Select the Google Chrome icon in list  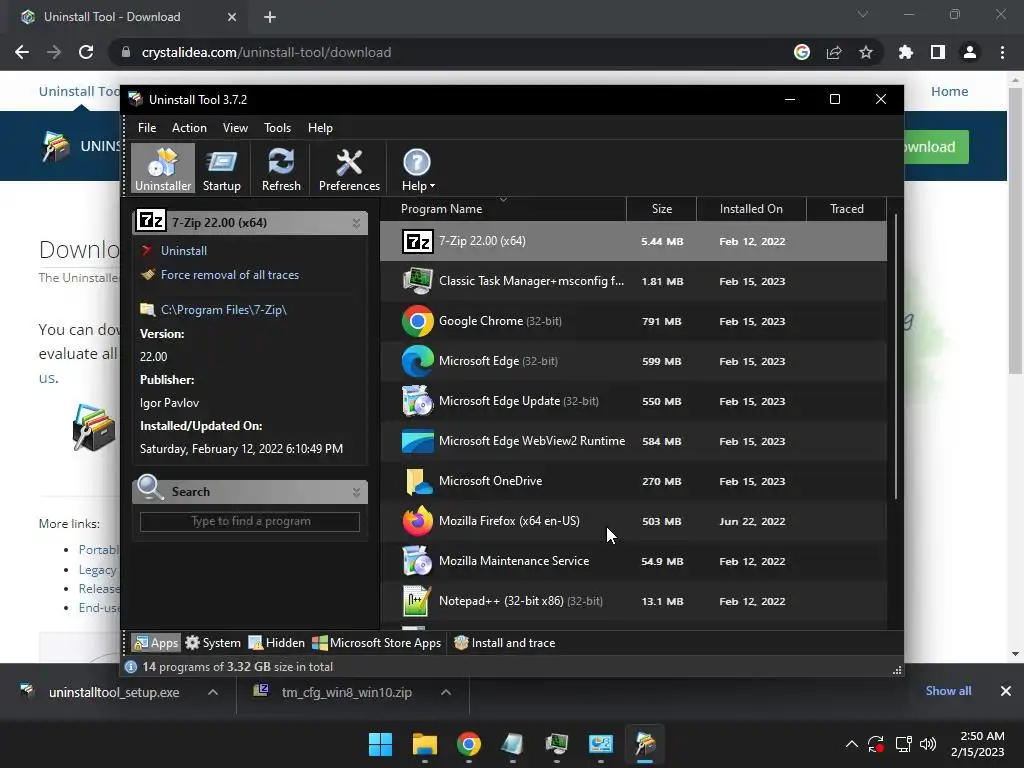(417, 321)
